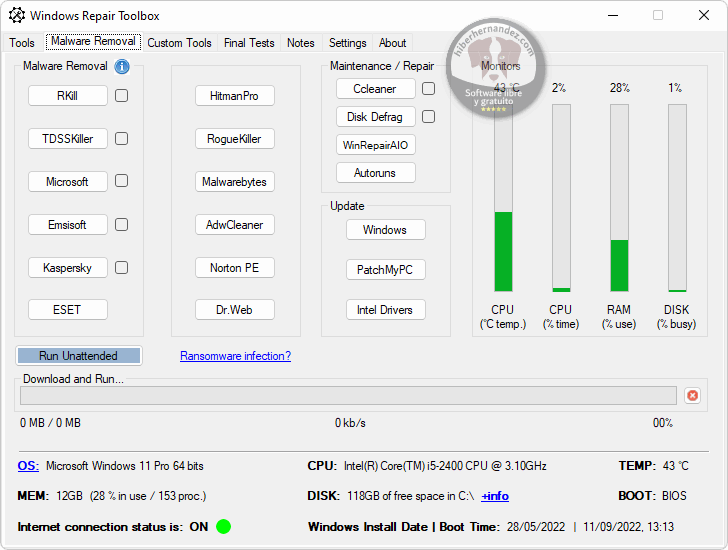Run HitmanPro
Image resolution: width=728 pixels, height=550 pixels.
click(234, 96)
